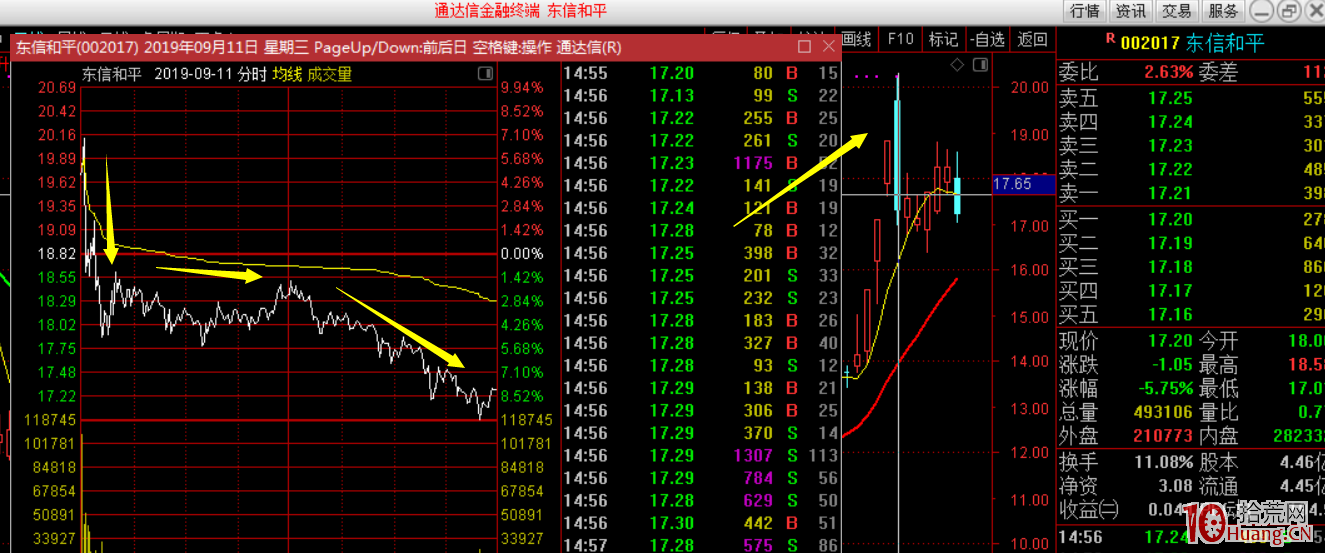Viewport: 1325px width, 553px height.
Task: Click the 返回 back button
Action: tap(1032, 39)
